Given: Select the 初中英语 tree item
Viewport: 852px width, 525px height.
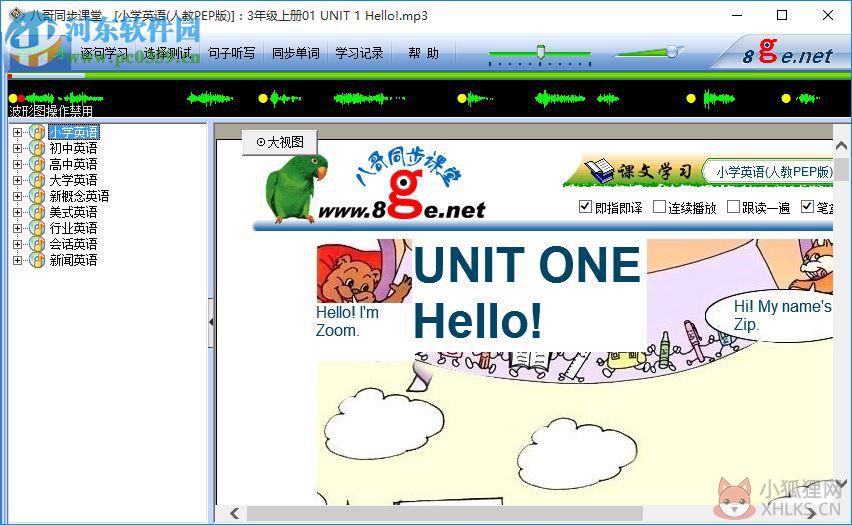Looking at the screenshot, I should pos(73,148).
